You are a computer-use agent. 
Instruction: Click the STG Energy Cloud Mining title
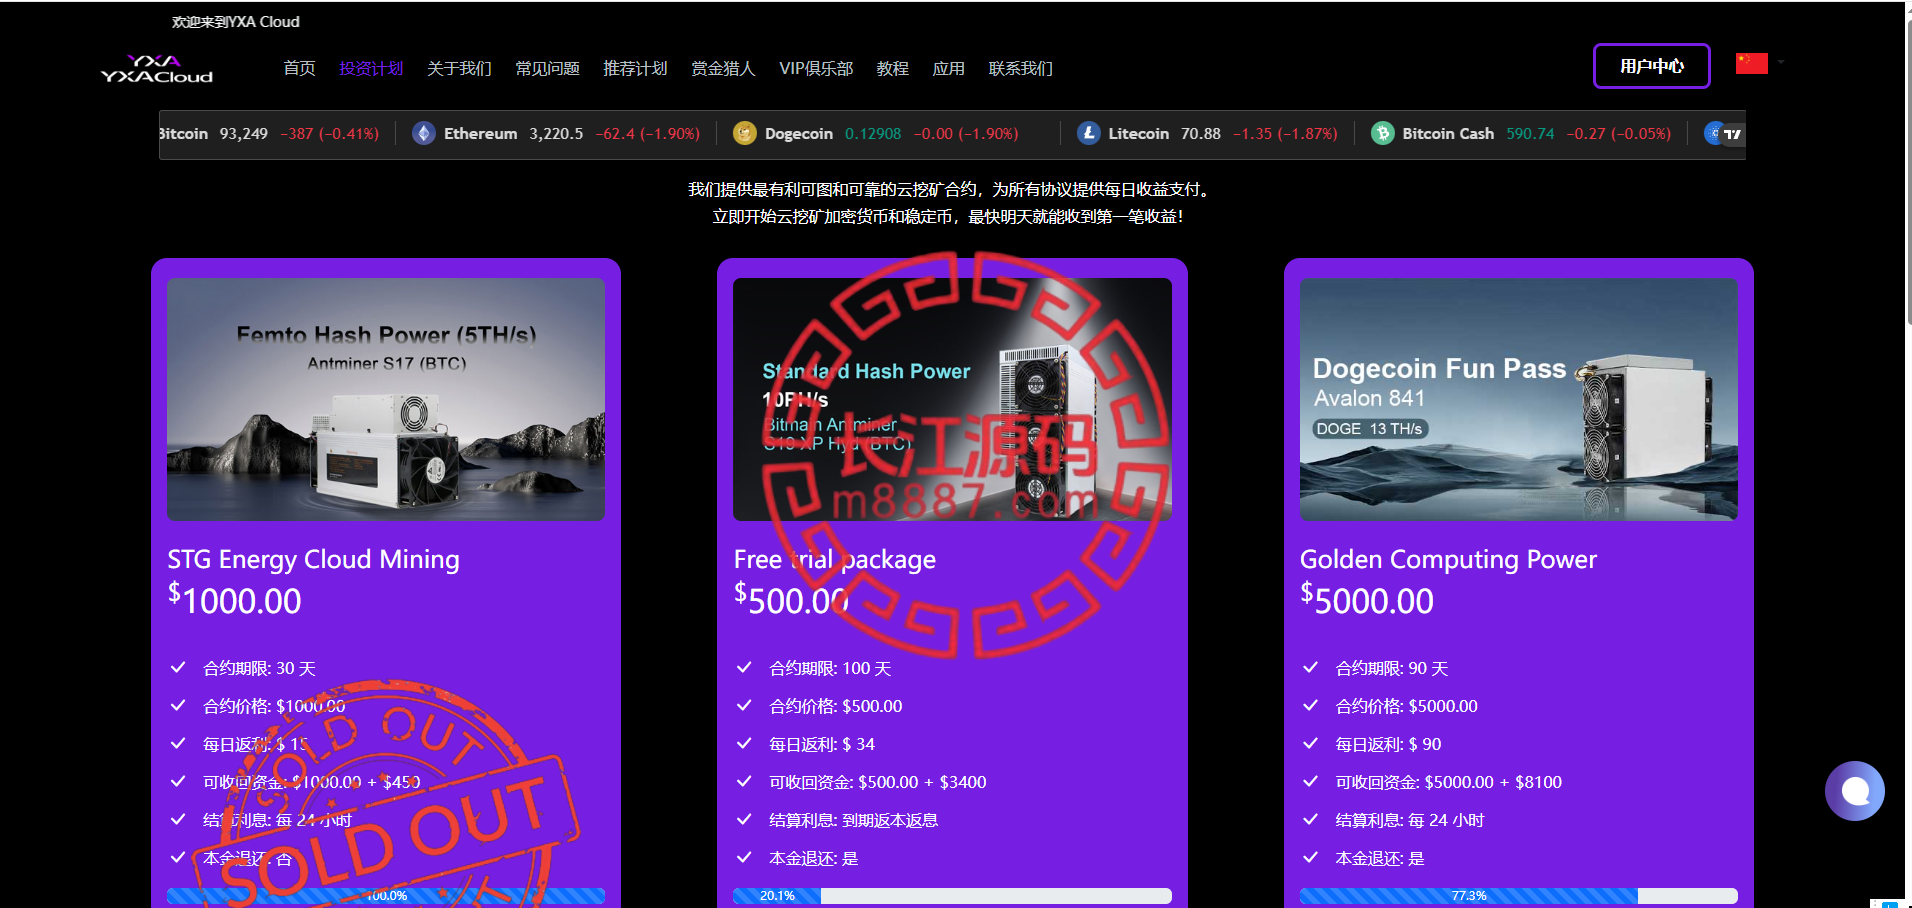click(x=313, y=559)
